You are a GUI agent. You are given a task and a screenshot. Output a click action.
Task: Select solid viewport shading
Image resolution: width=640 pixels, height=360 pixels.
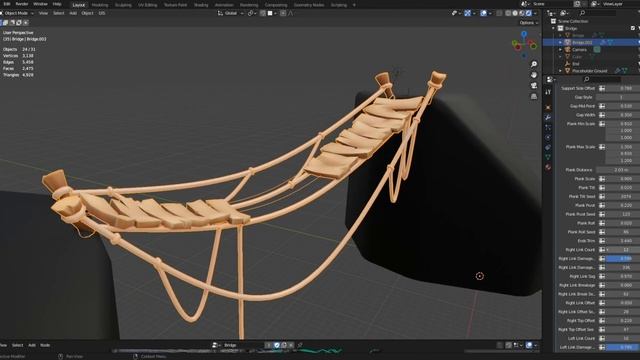pos(515,13)
